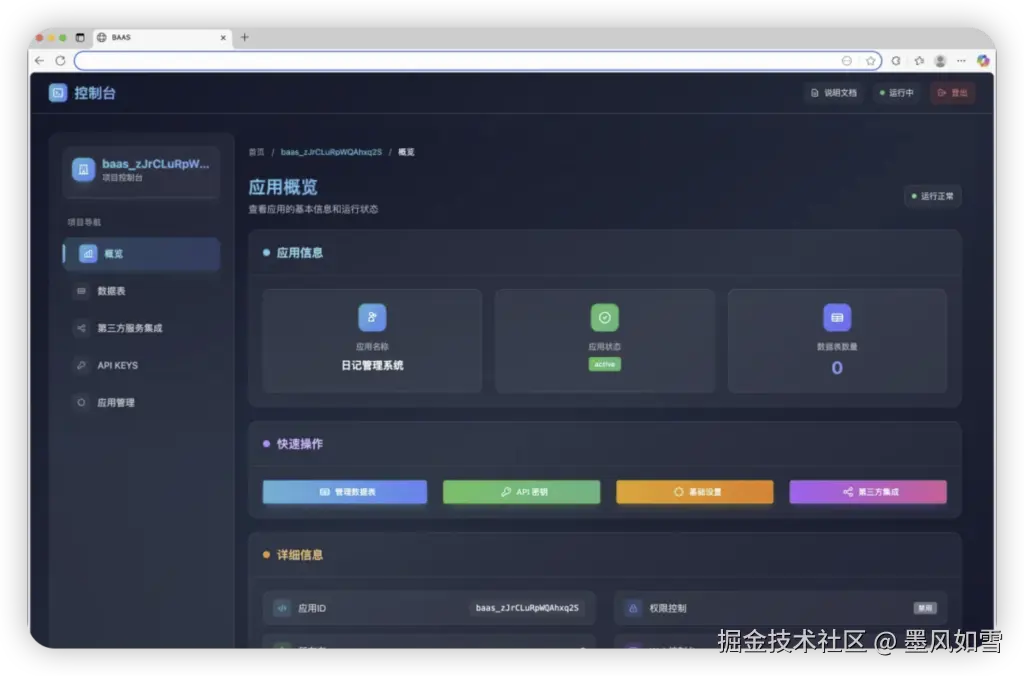Click the 应用名称 card icon
Screen dimensions: 1024x676
point(372,317)
